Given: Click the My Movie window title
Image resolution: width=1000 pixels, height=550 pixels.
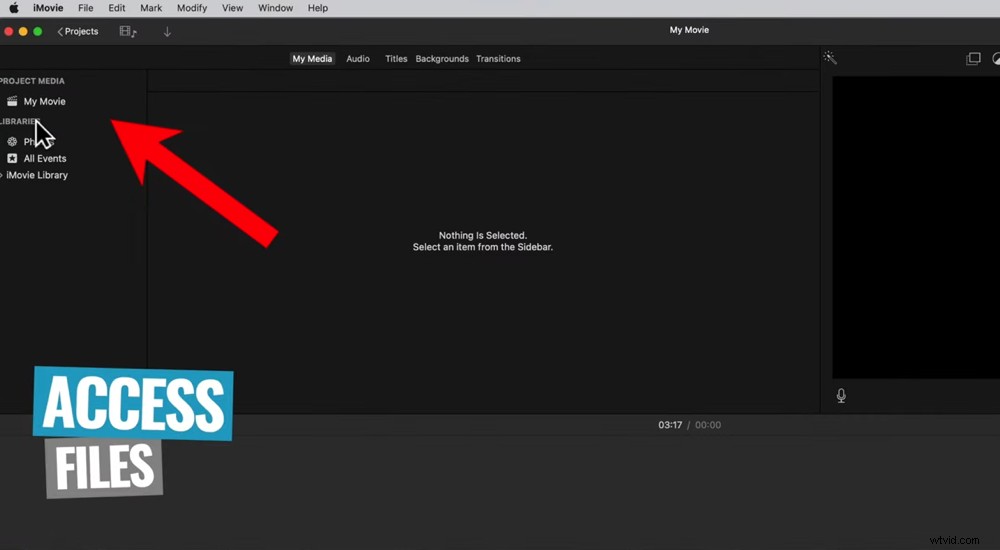Looking at the screenshot, I should pos(689,30).
